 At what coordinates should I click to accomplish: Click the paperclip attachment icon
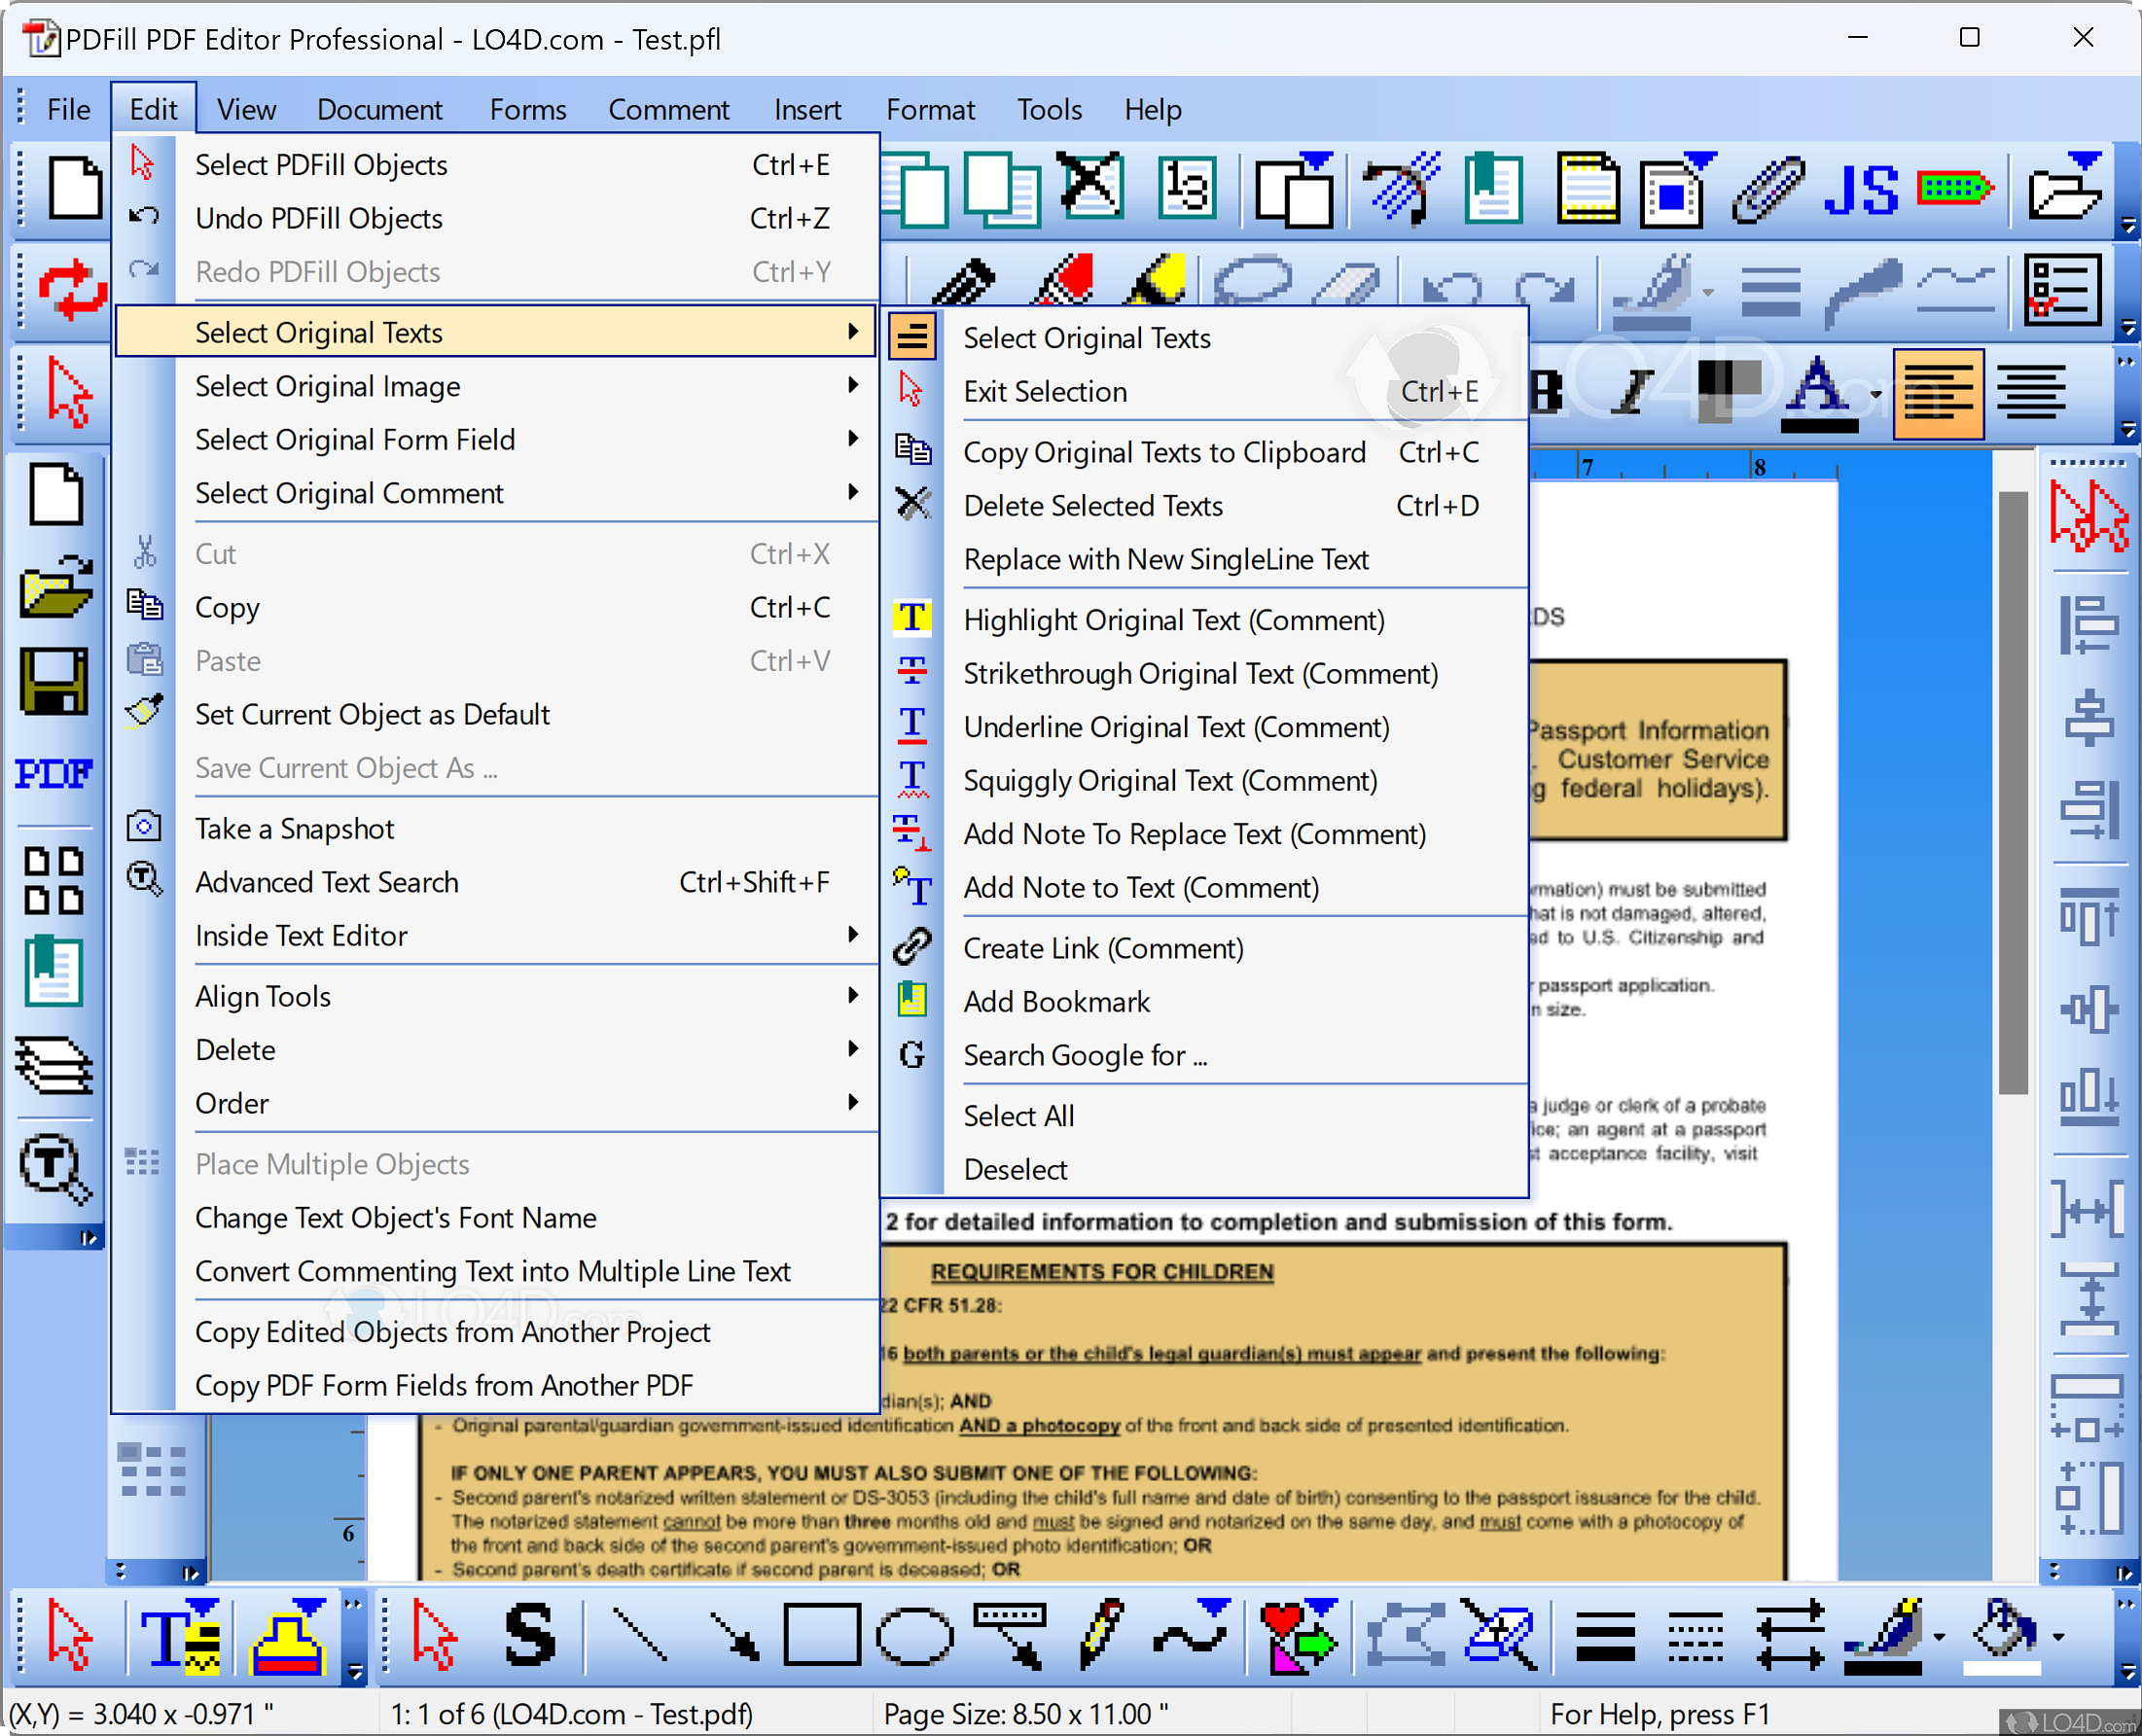pyautogui.click(x=1768, y=190)
